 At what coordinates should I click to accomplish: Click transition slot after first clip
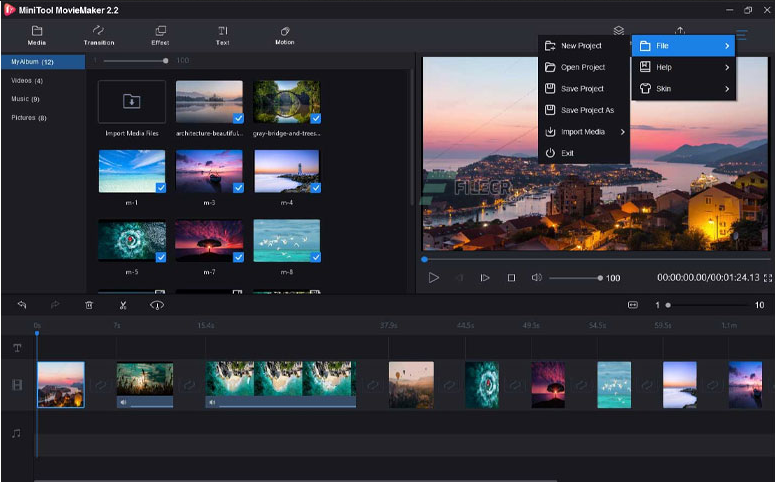point(101,385)
